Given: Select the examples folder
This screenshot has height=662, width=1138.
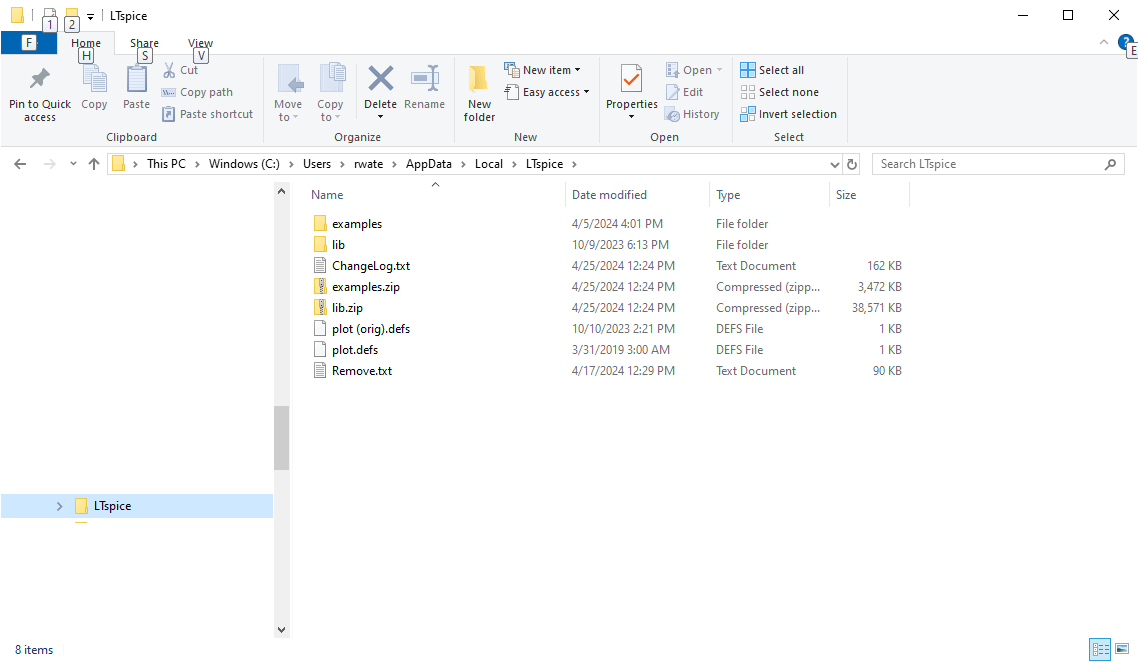Looking at the screenshot, I should coord(356,224).
